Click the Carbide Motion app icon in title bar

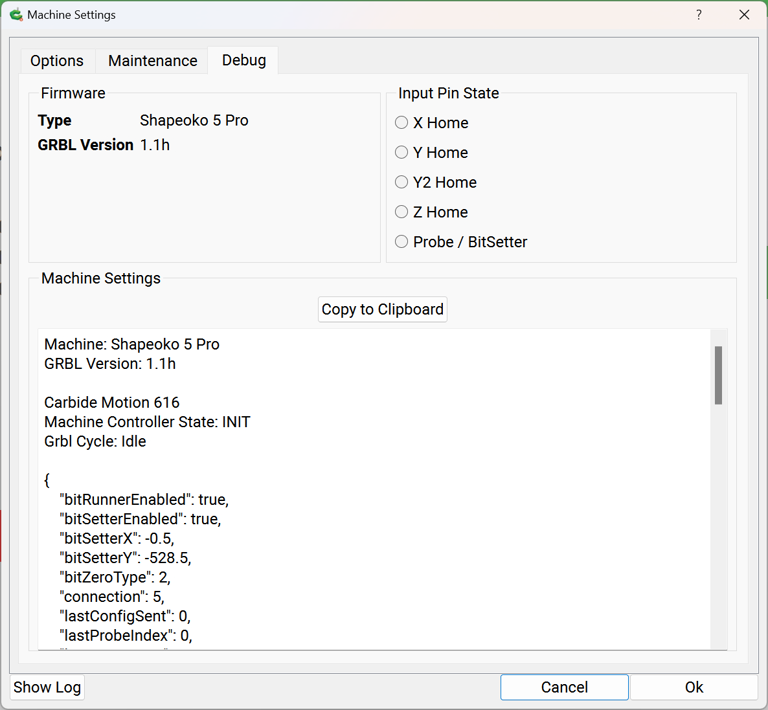click(x=15, y=15)
